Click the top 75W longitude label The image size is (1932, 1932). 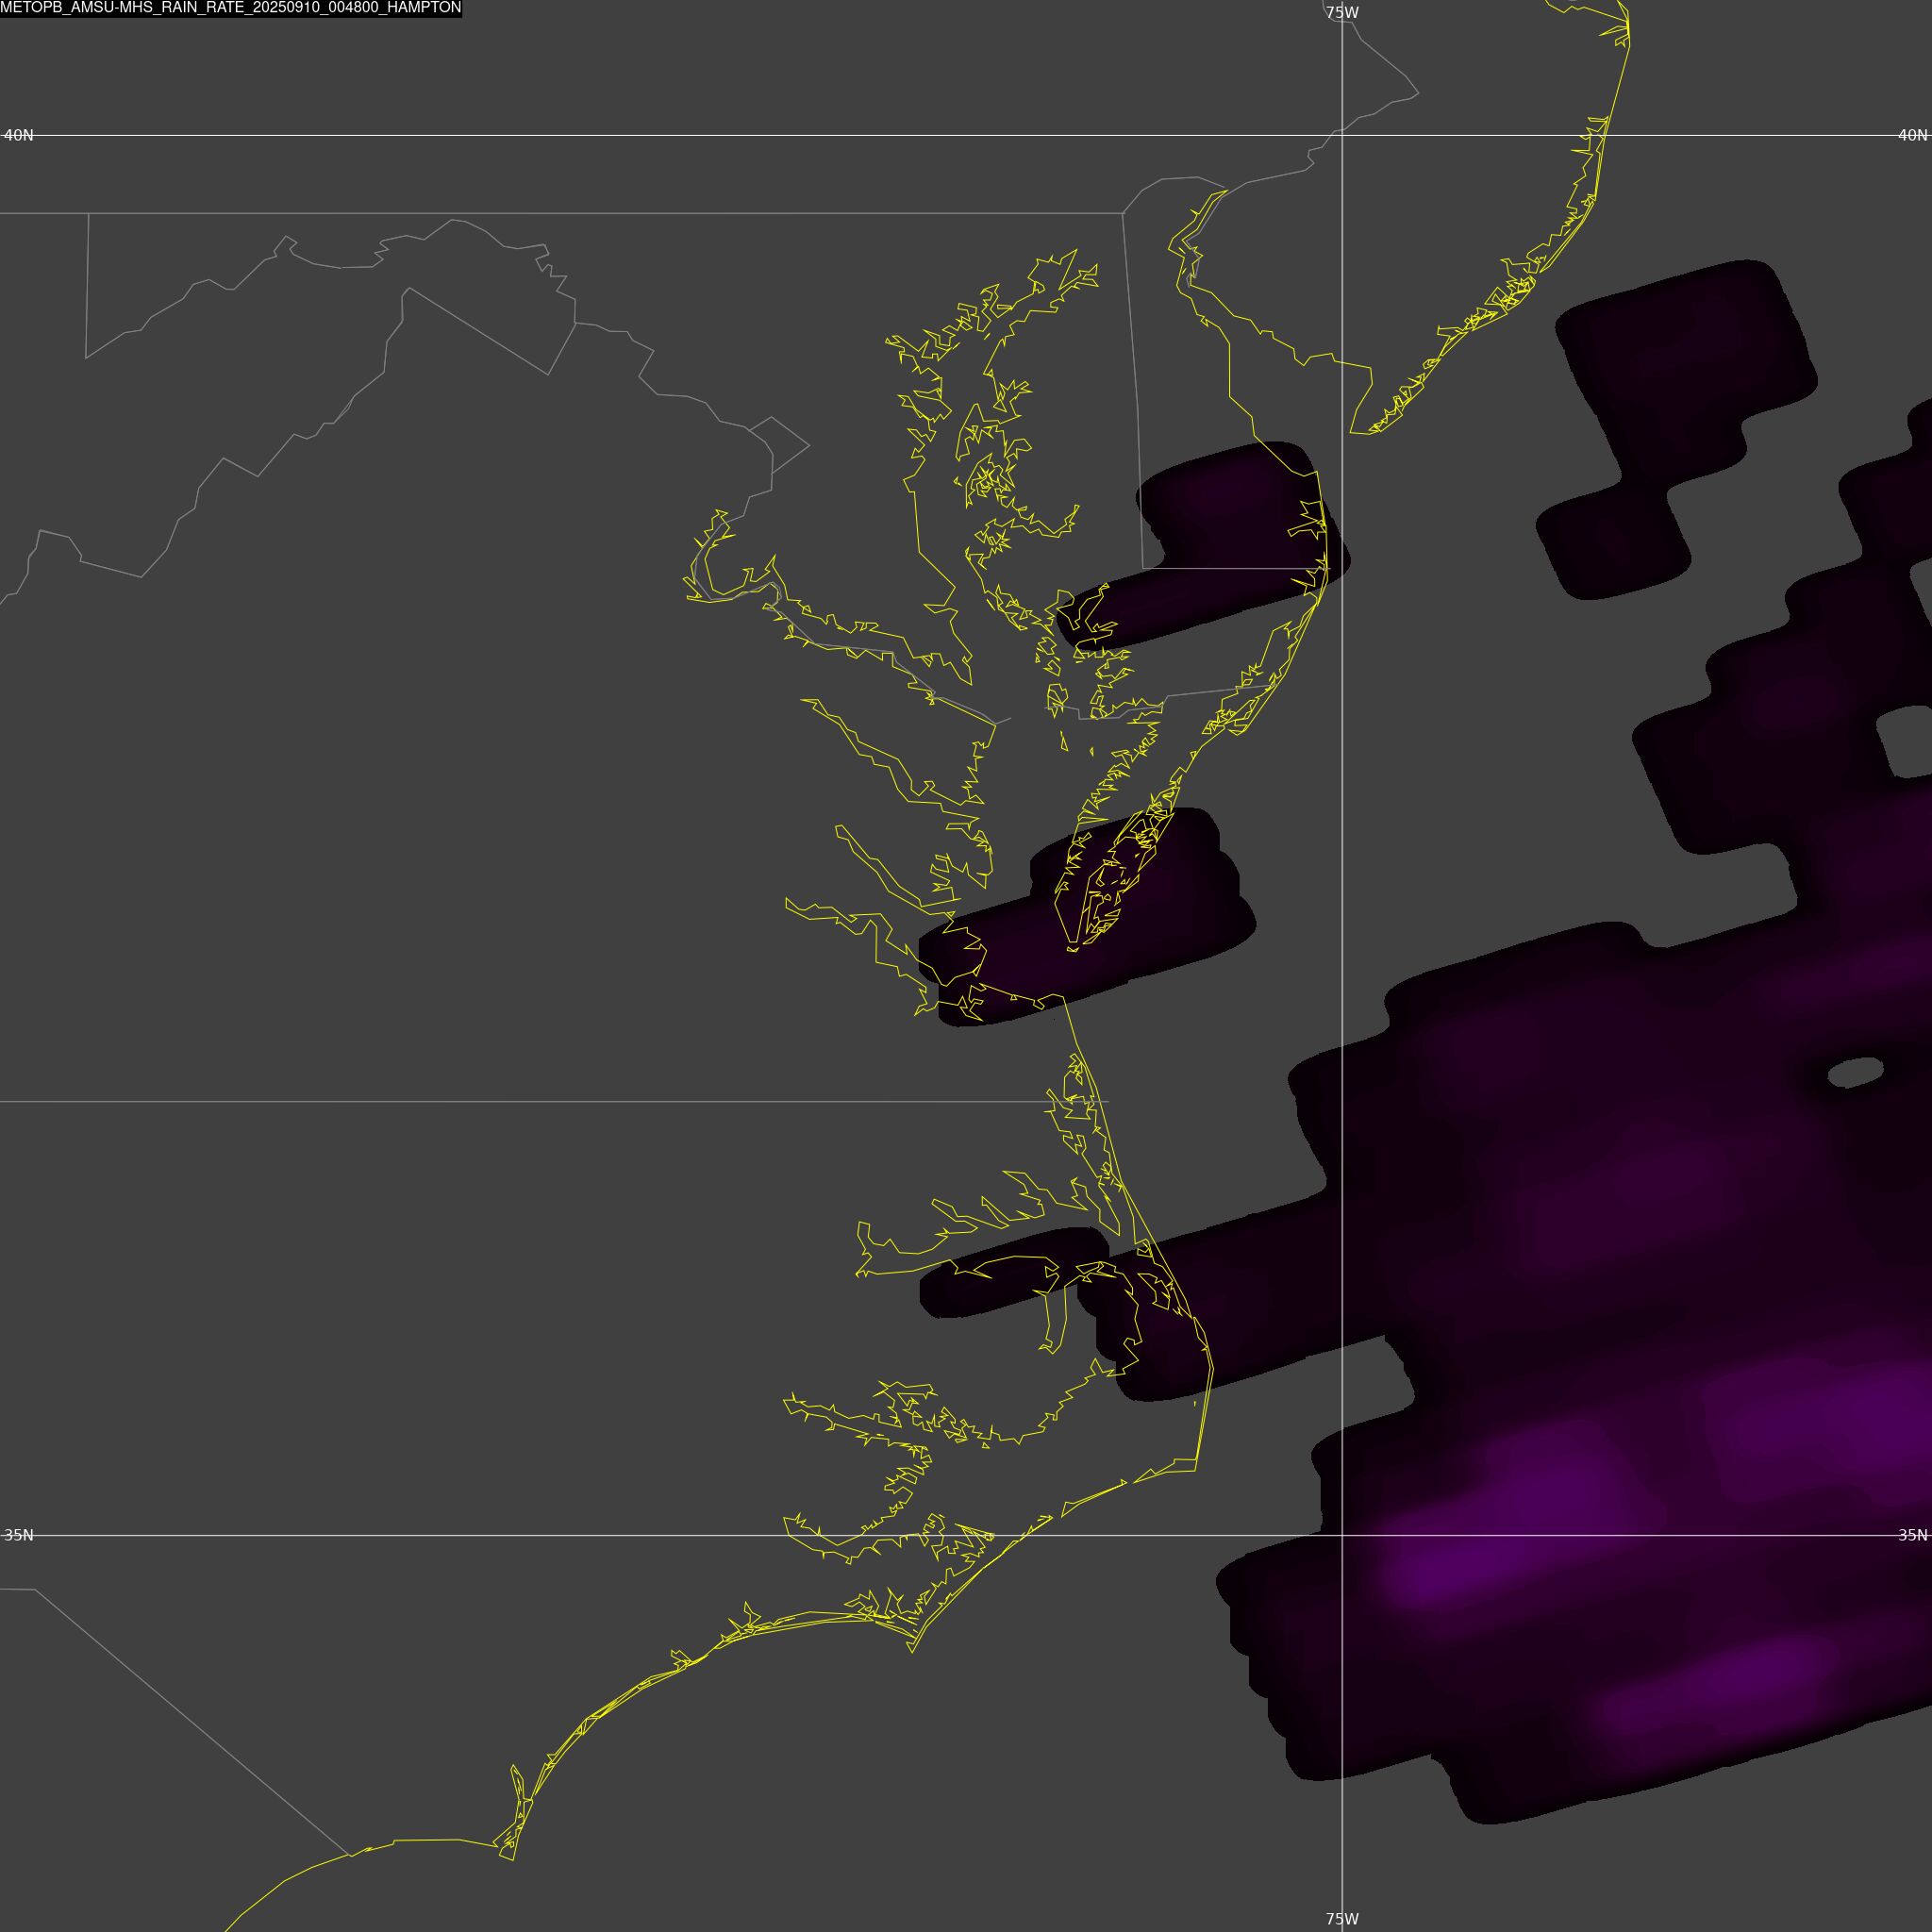click(1342, 13)
